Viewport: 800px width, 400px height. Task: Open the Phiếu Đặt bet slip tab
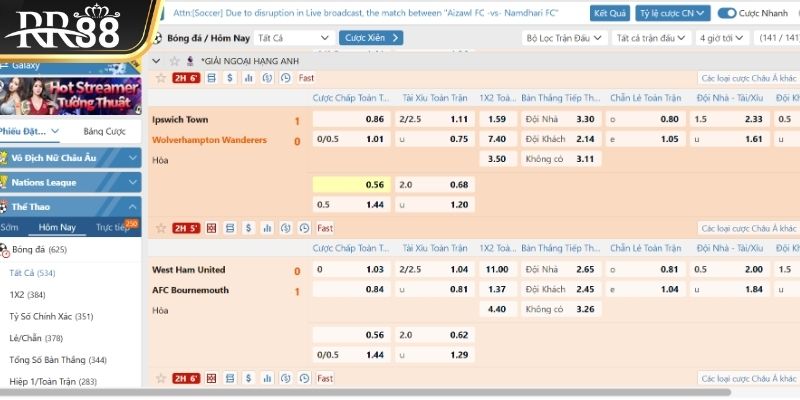click(x=29, y=131)
